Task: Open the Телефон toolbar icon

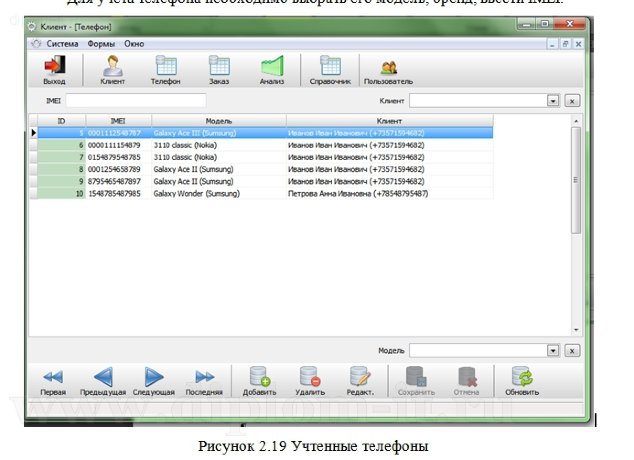Action: click(166, 69)
